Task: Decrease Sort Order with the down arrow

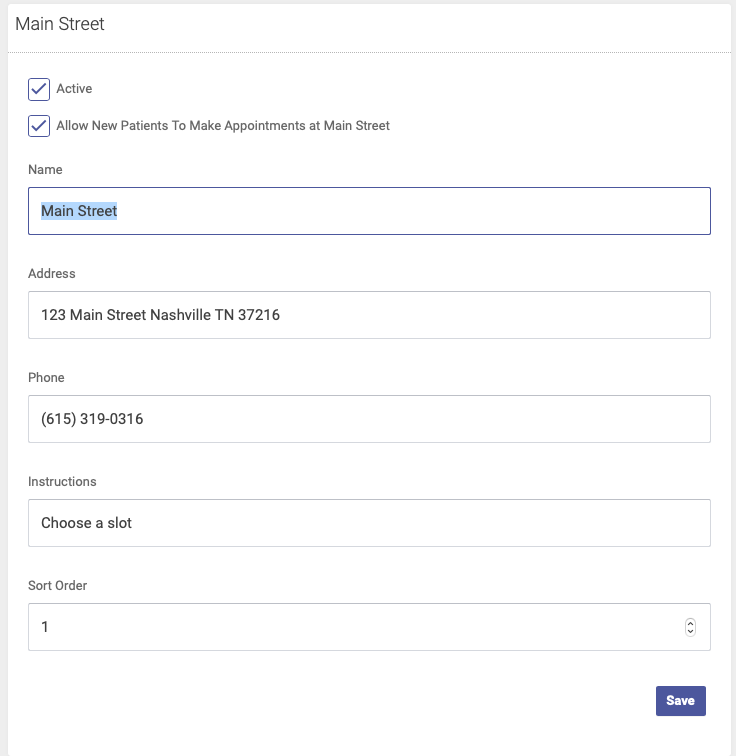Action: [x=690, y=631]
